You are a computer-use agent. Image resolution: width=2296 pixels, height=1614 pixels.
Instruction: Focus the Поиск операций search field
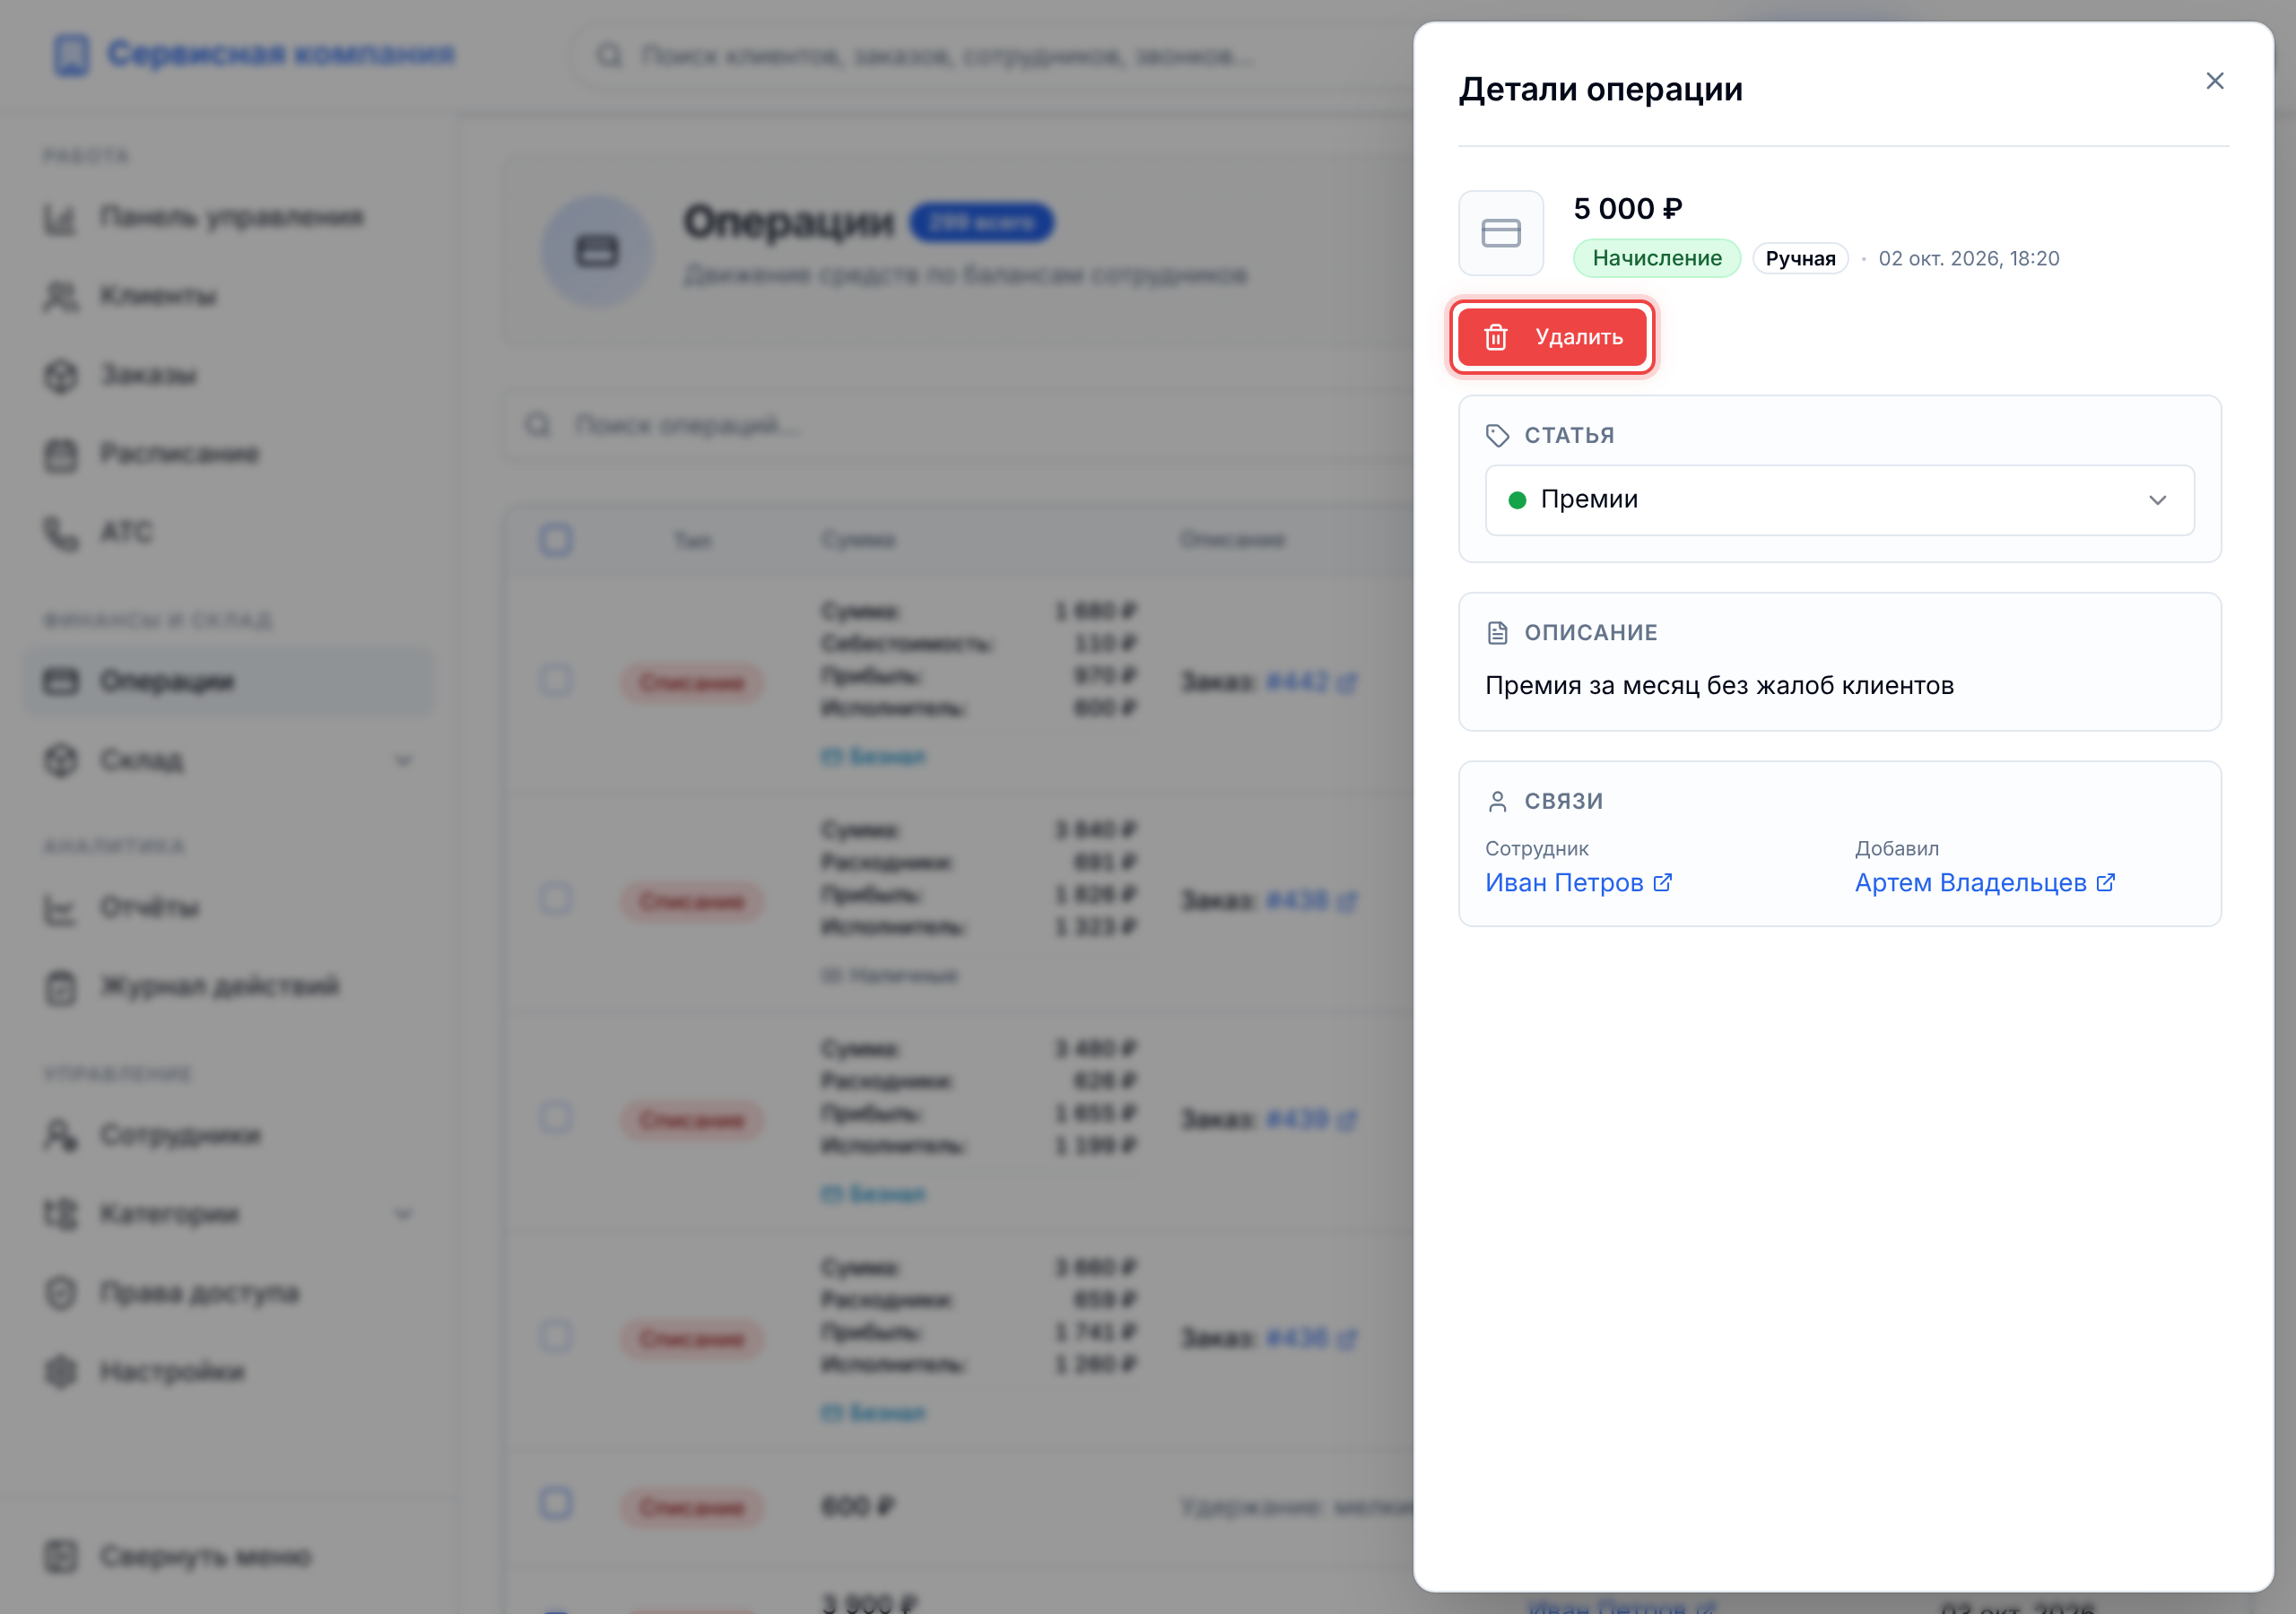click(960, 426)
